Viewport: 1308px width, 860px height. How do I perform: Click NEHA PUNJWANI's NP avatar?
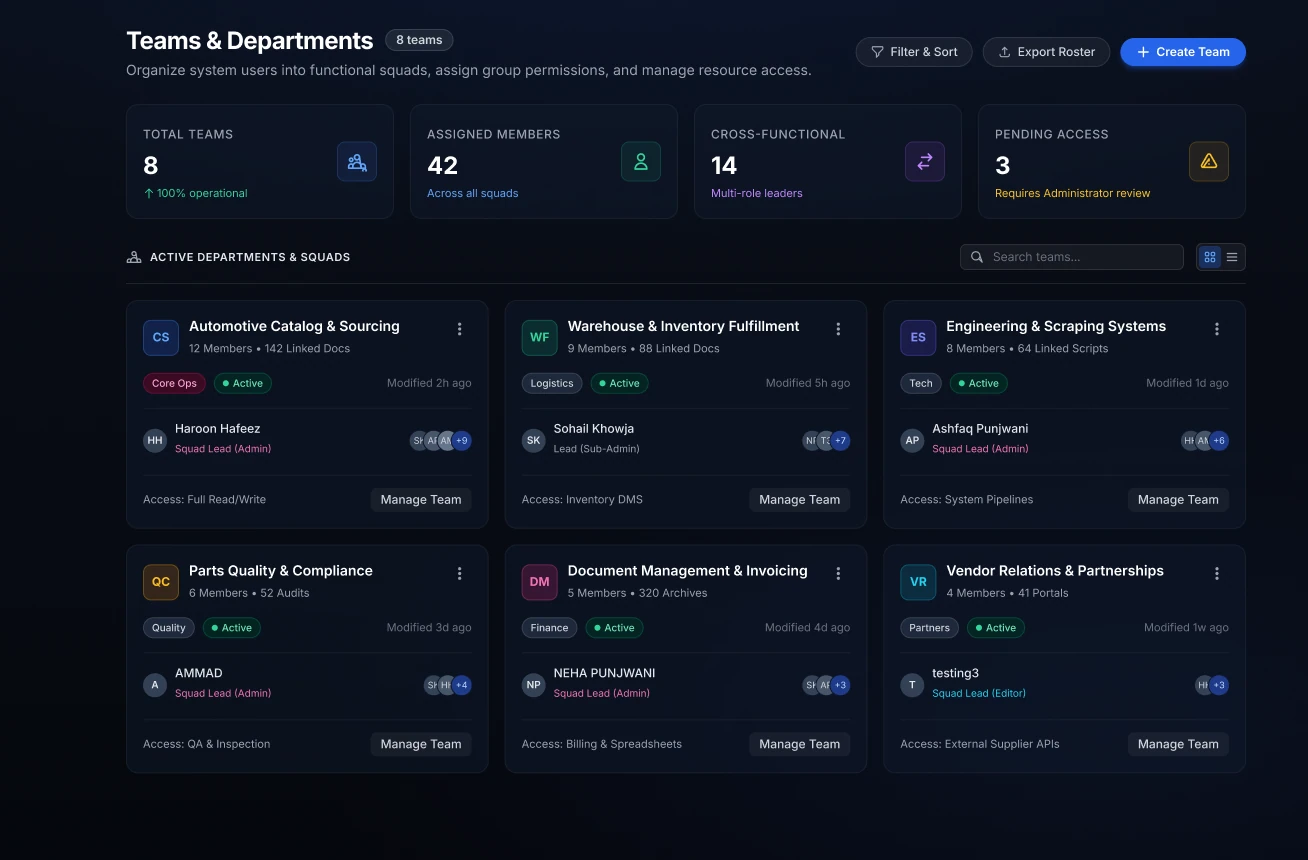(534, 685)
